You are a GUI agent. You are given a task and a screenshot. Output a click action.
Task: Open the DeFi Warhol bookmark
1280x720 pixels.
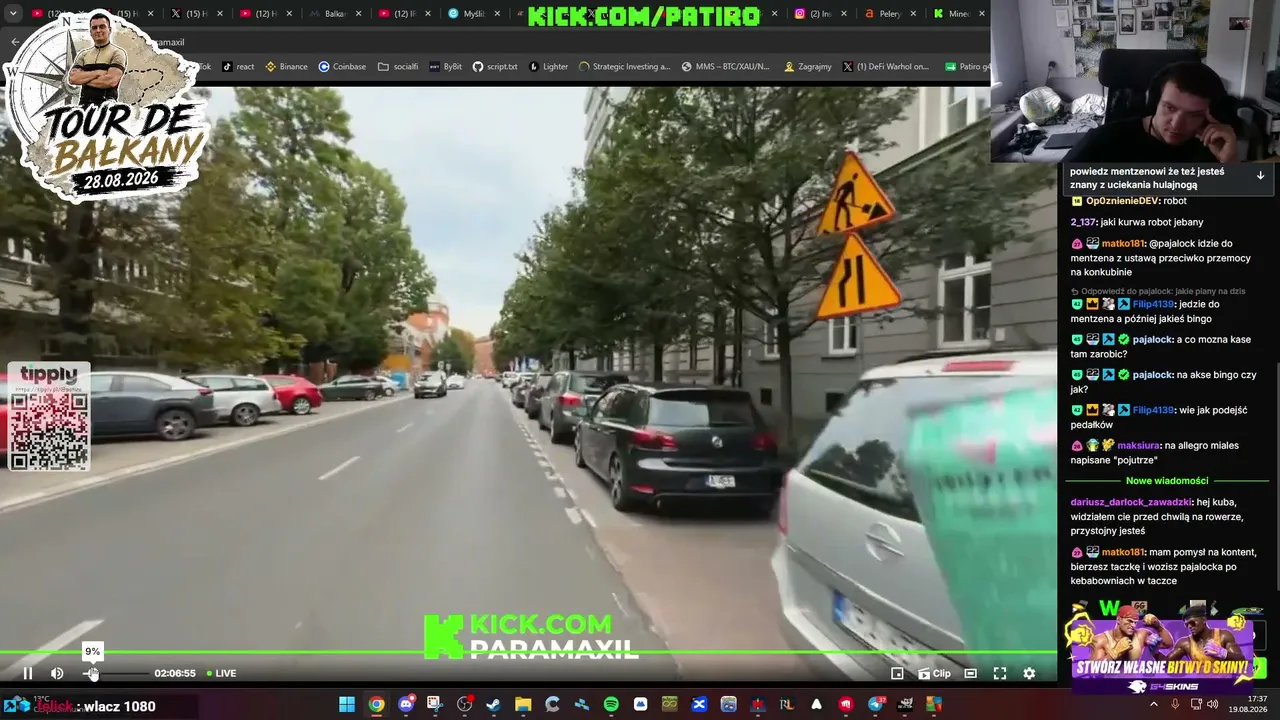pos(886,67)
